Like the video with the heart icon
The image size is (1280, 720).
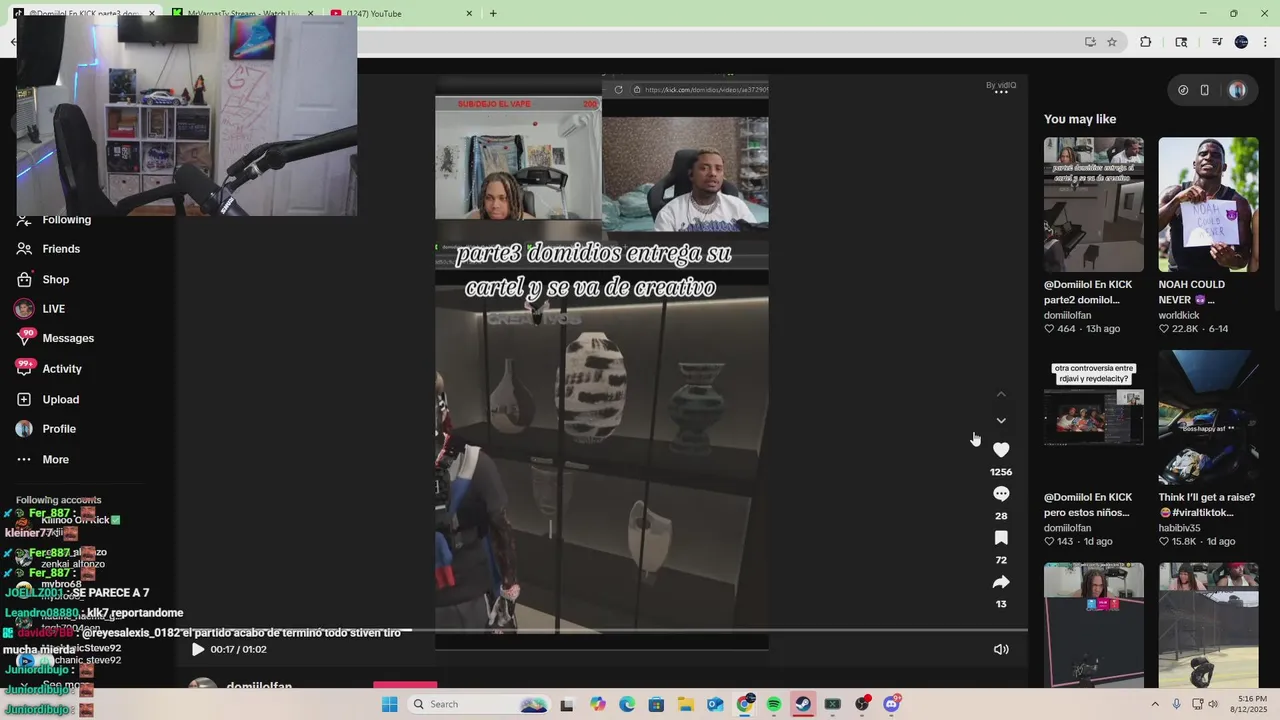[1001, 450]
